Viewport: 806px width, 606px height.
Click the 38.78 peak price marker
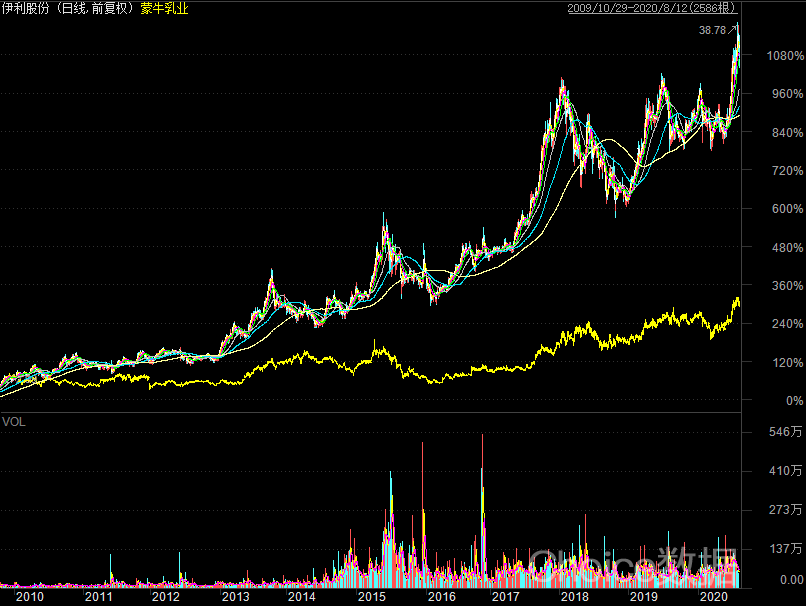coord(712,31)
